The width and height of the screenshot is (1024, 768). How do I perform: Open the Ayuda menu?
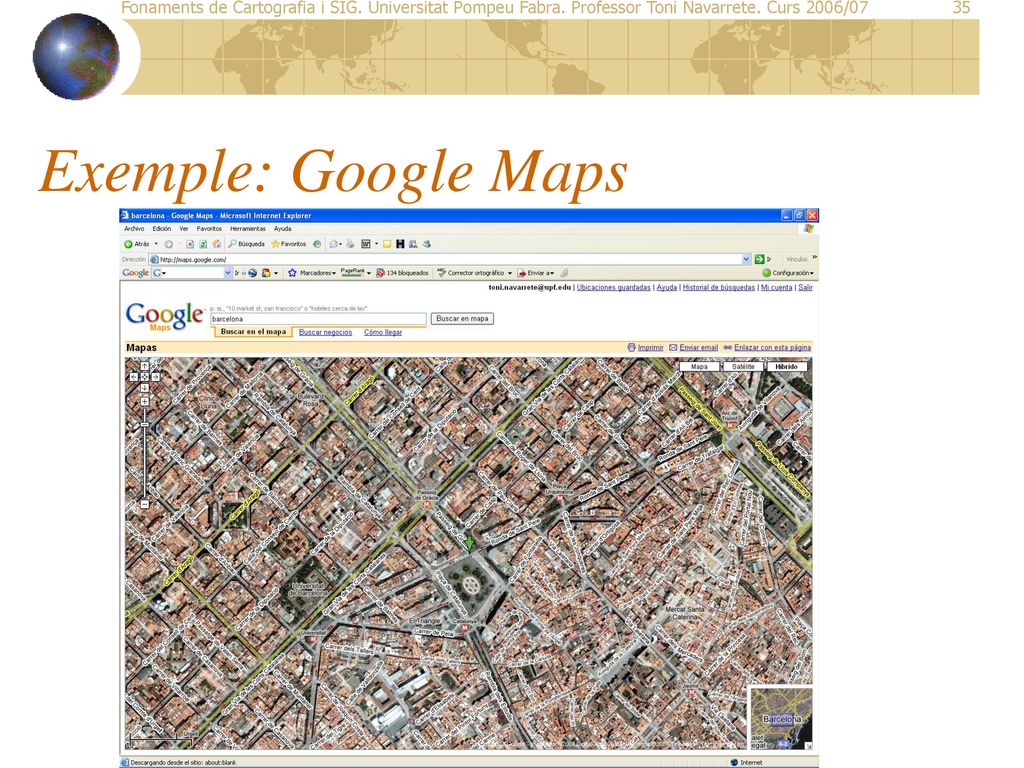click(x=282, y=229)
